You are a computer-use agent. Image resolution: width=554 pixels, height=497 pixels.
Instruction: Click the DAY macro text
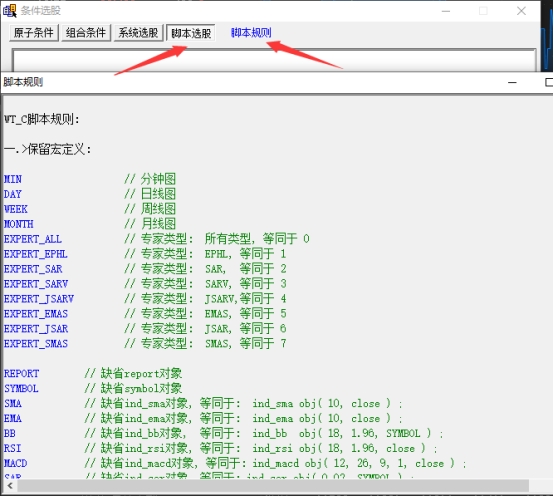tap(13, 194)
